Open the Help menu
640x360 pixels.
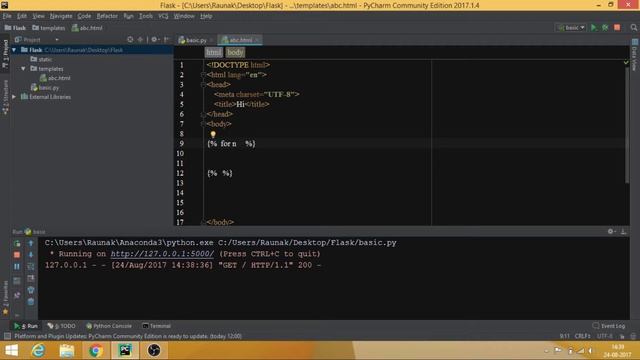(206, 16)
